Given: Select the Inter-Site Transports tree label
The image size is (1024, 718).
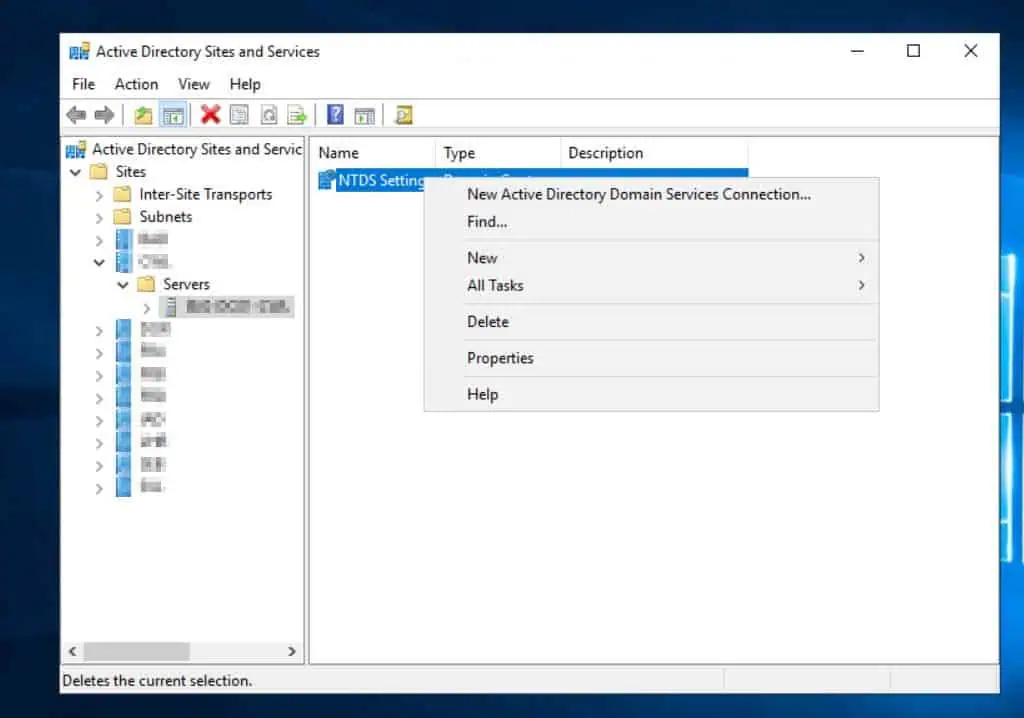Looking at the screenshot, I should [206, 194].
